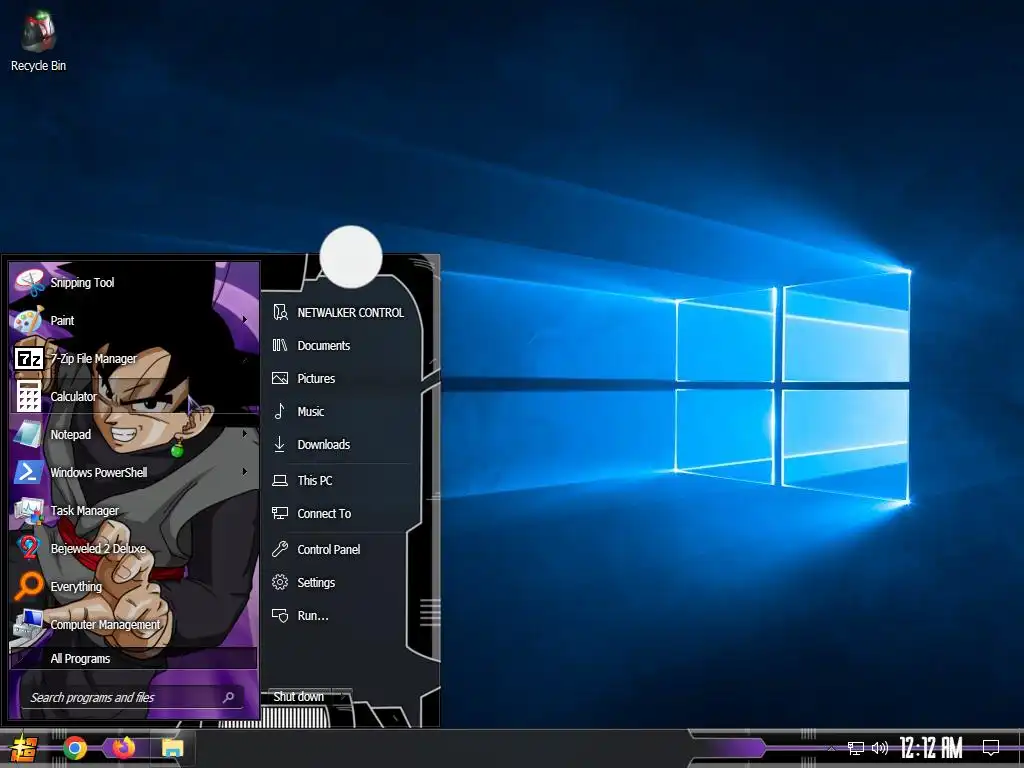
Task: Click the Notepad icon
Action: click(29, 434)
